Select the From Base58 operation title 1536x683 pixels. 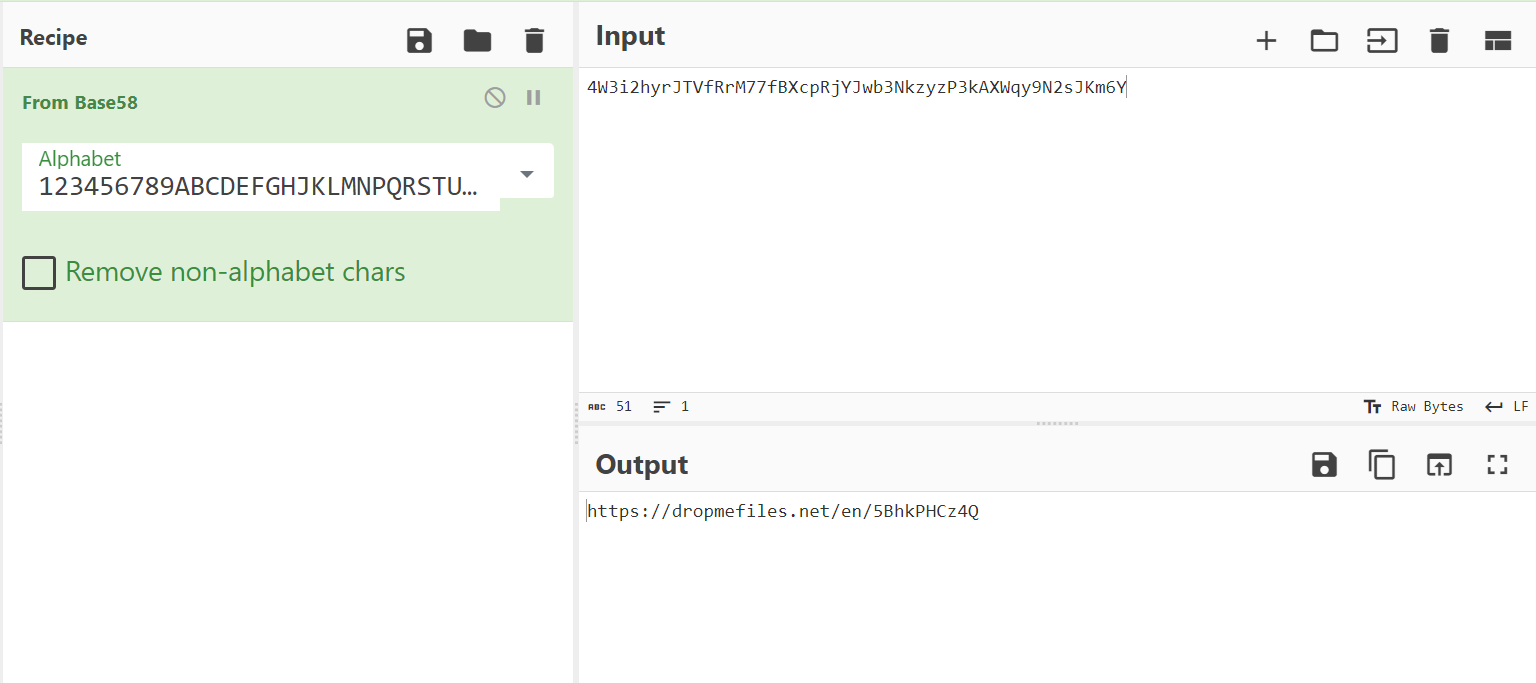[x=80, y=102]
